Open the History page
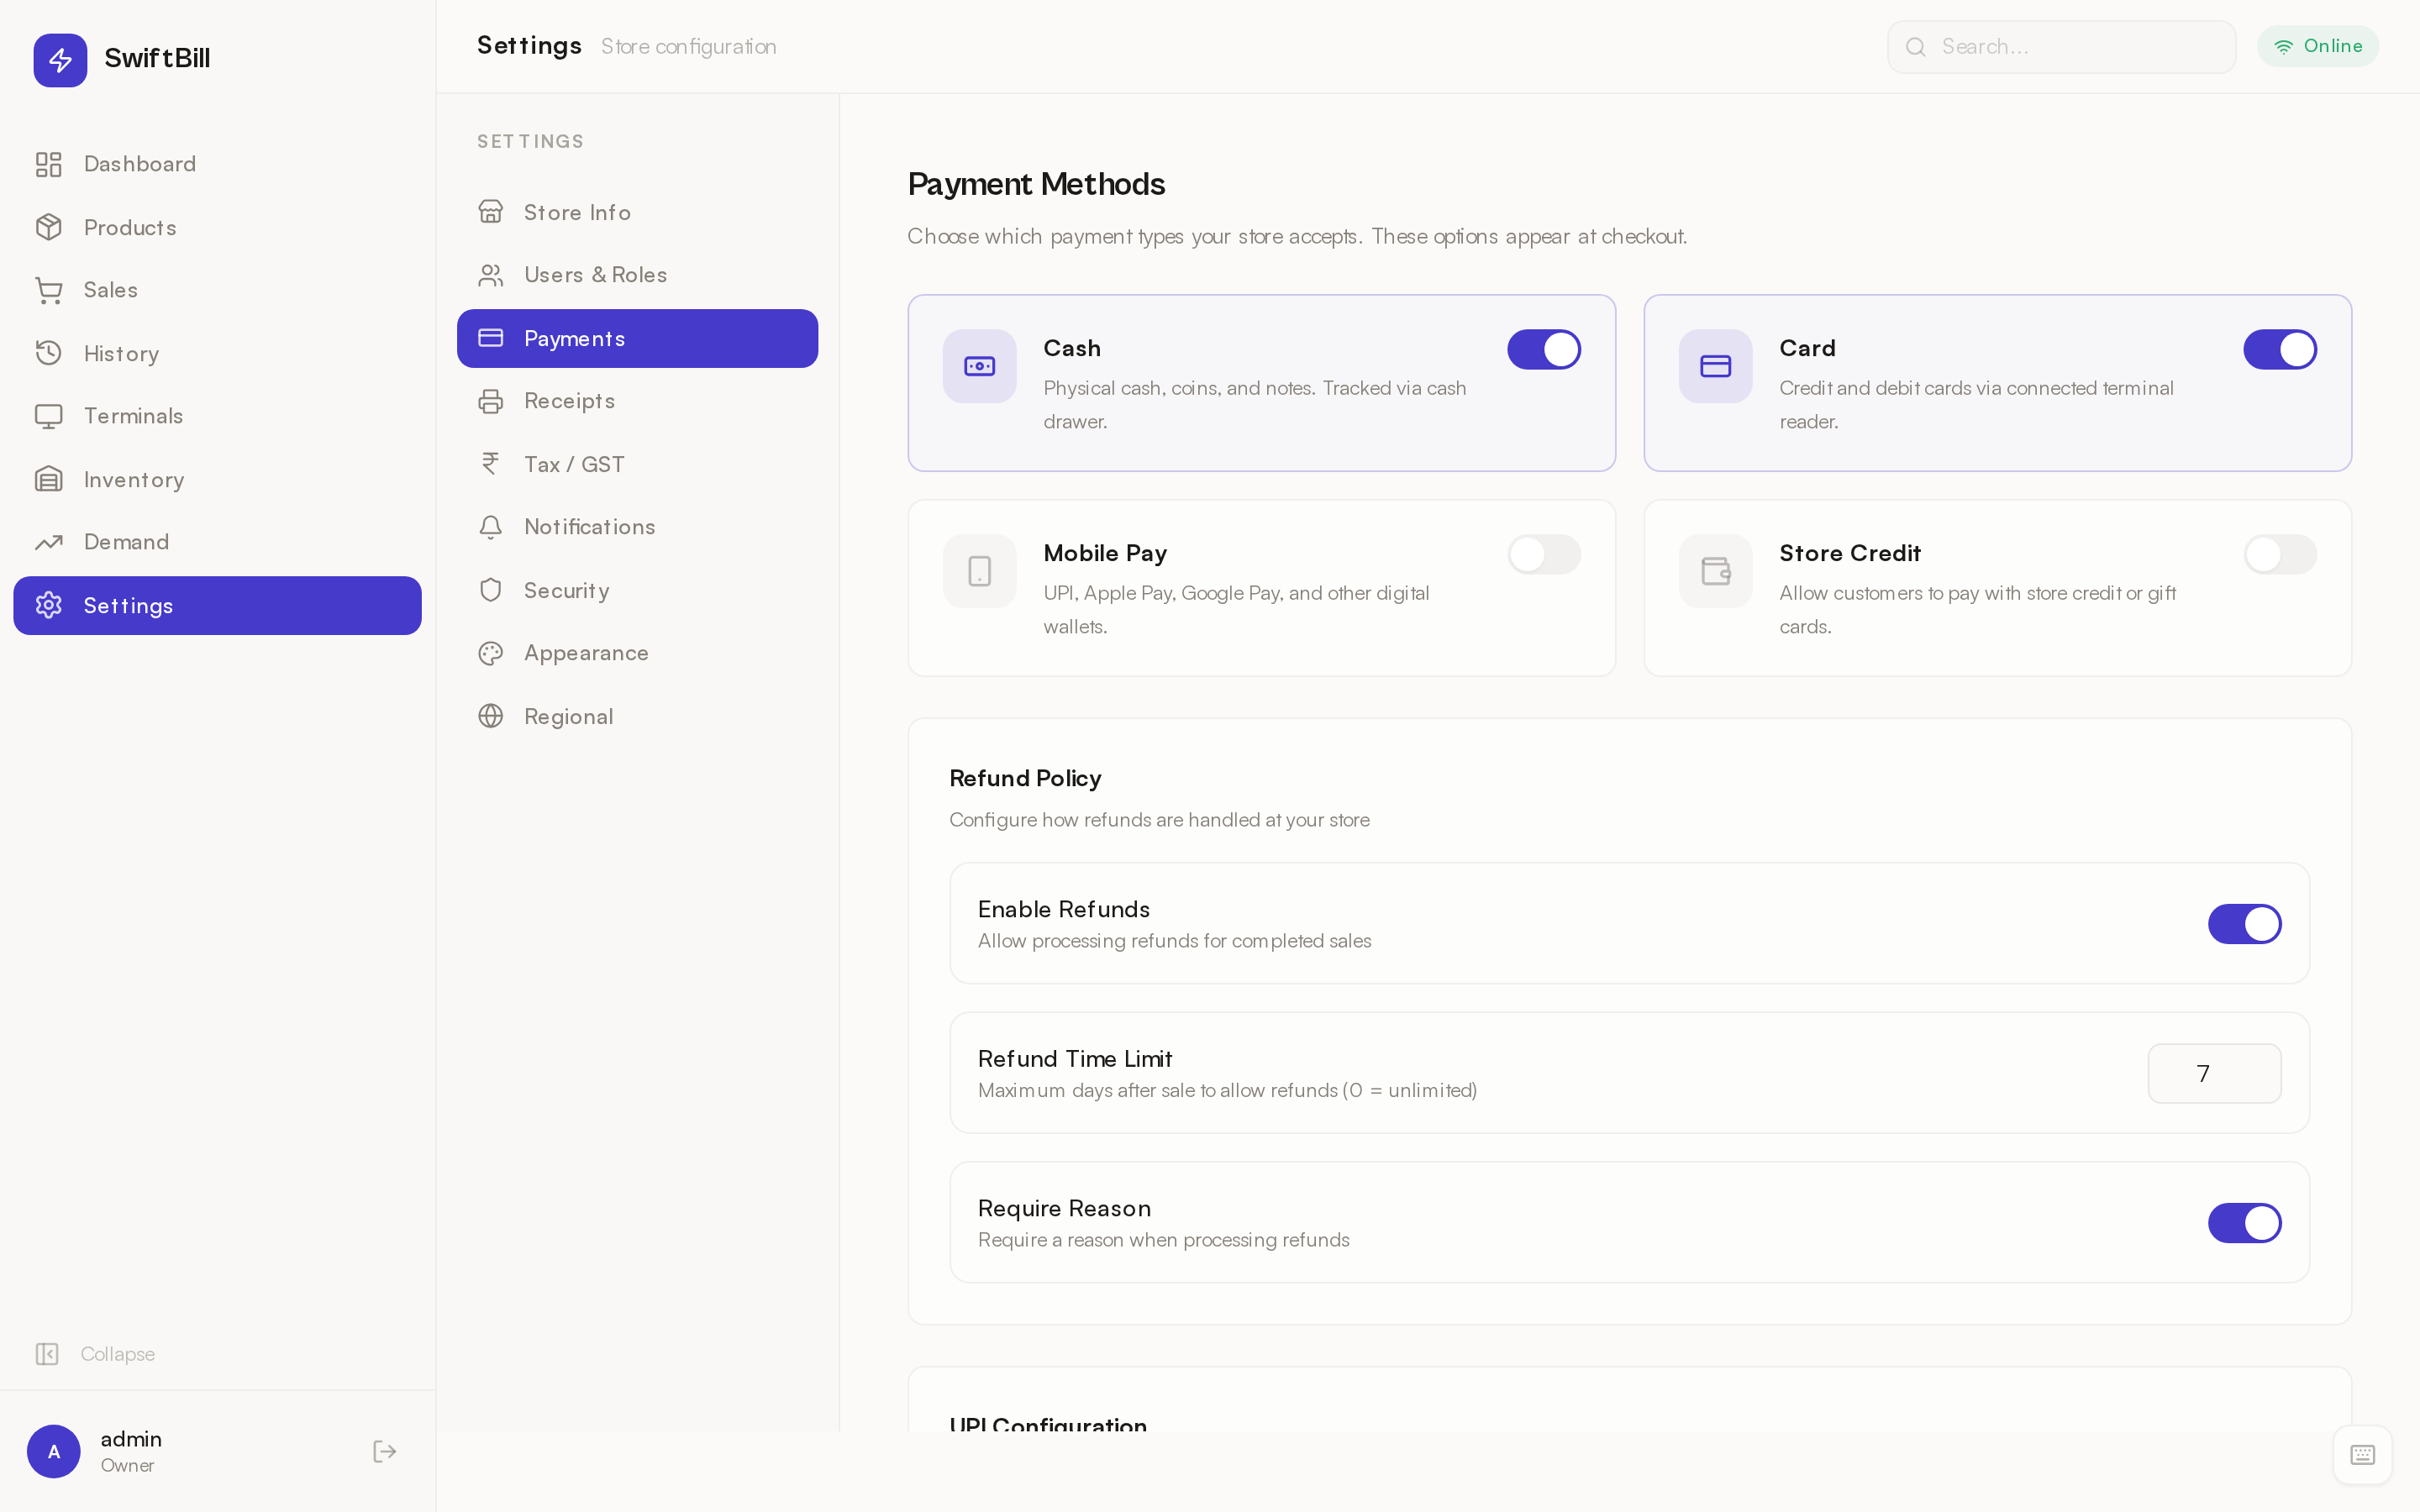 click(217, 353)
